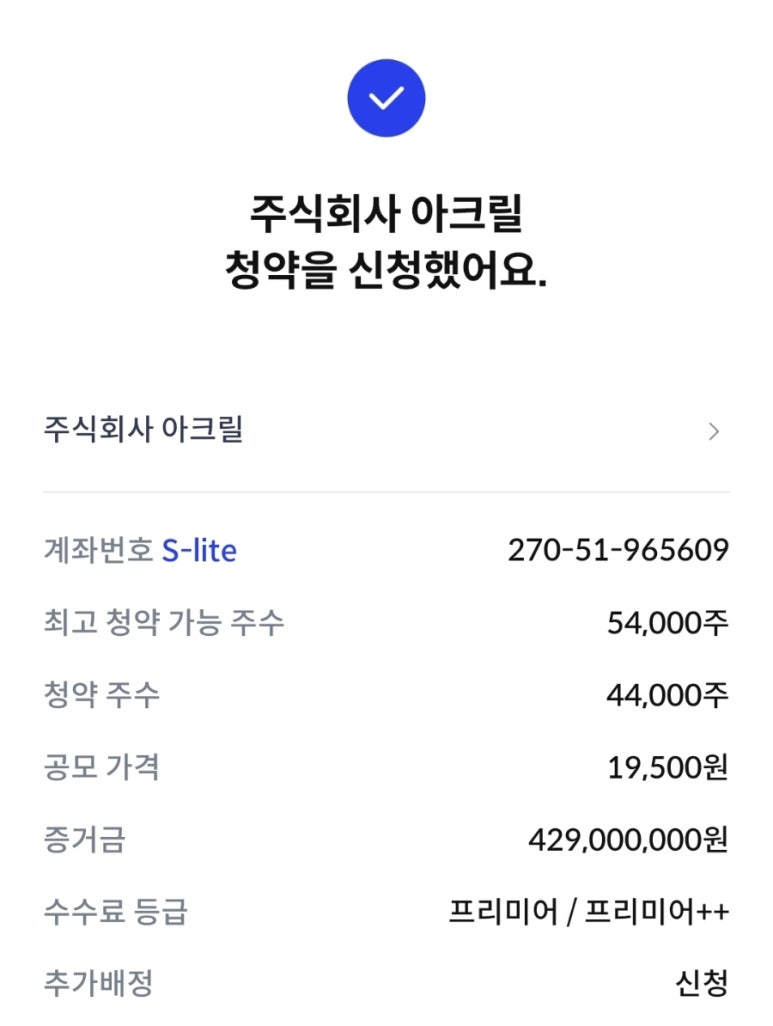This screenshot has width=773, height=1026.
Task: Expand the chevron arrow beside 주식회사 아크릴
Action: tap(713, 432)
